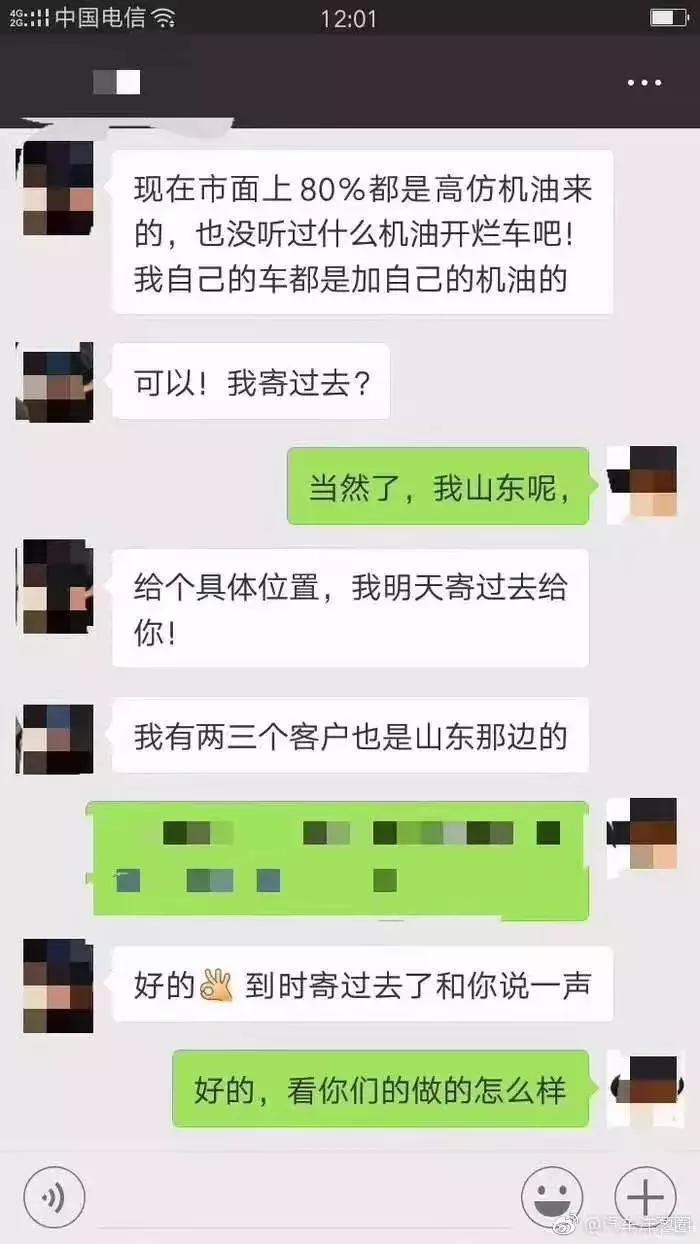Tap the Wi-Fi icon in status bar
The width and height of the screenshot is (700, 1244).
(x=163, y=17)
